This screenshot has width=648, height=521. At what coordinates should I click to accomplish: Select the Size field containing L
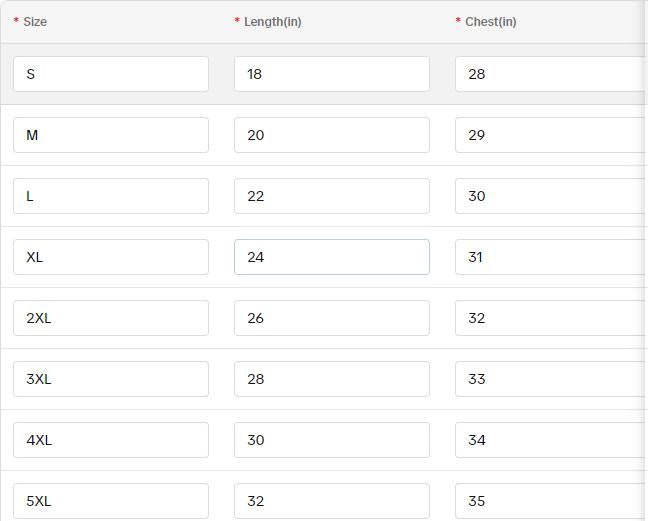pyautogui.click(x=110, y=196)
